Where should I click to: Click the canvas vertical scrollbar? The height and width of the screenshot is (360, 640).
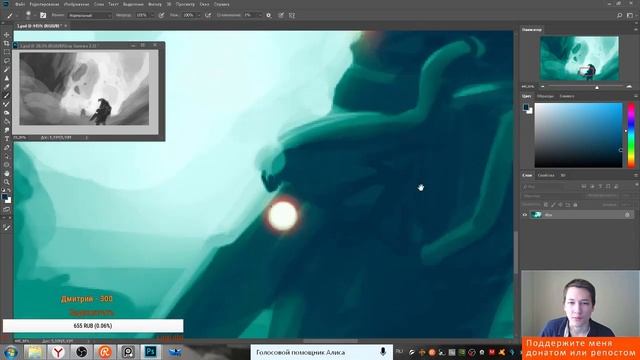pos(516,252)
